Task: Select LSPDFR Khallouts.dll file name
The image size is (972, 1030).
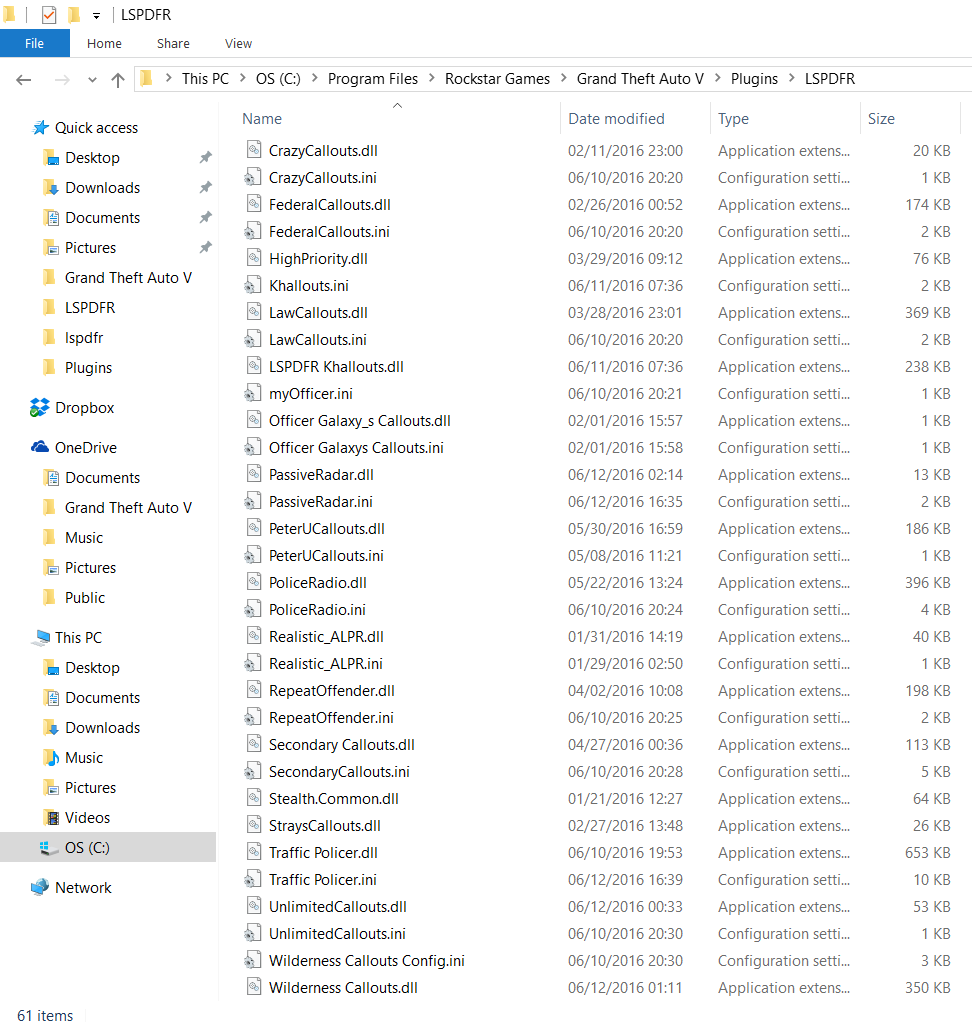Action: tap(336, 367)
